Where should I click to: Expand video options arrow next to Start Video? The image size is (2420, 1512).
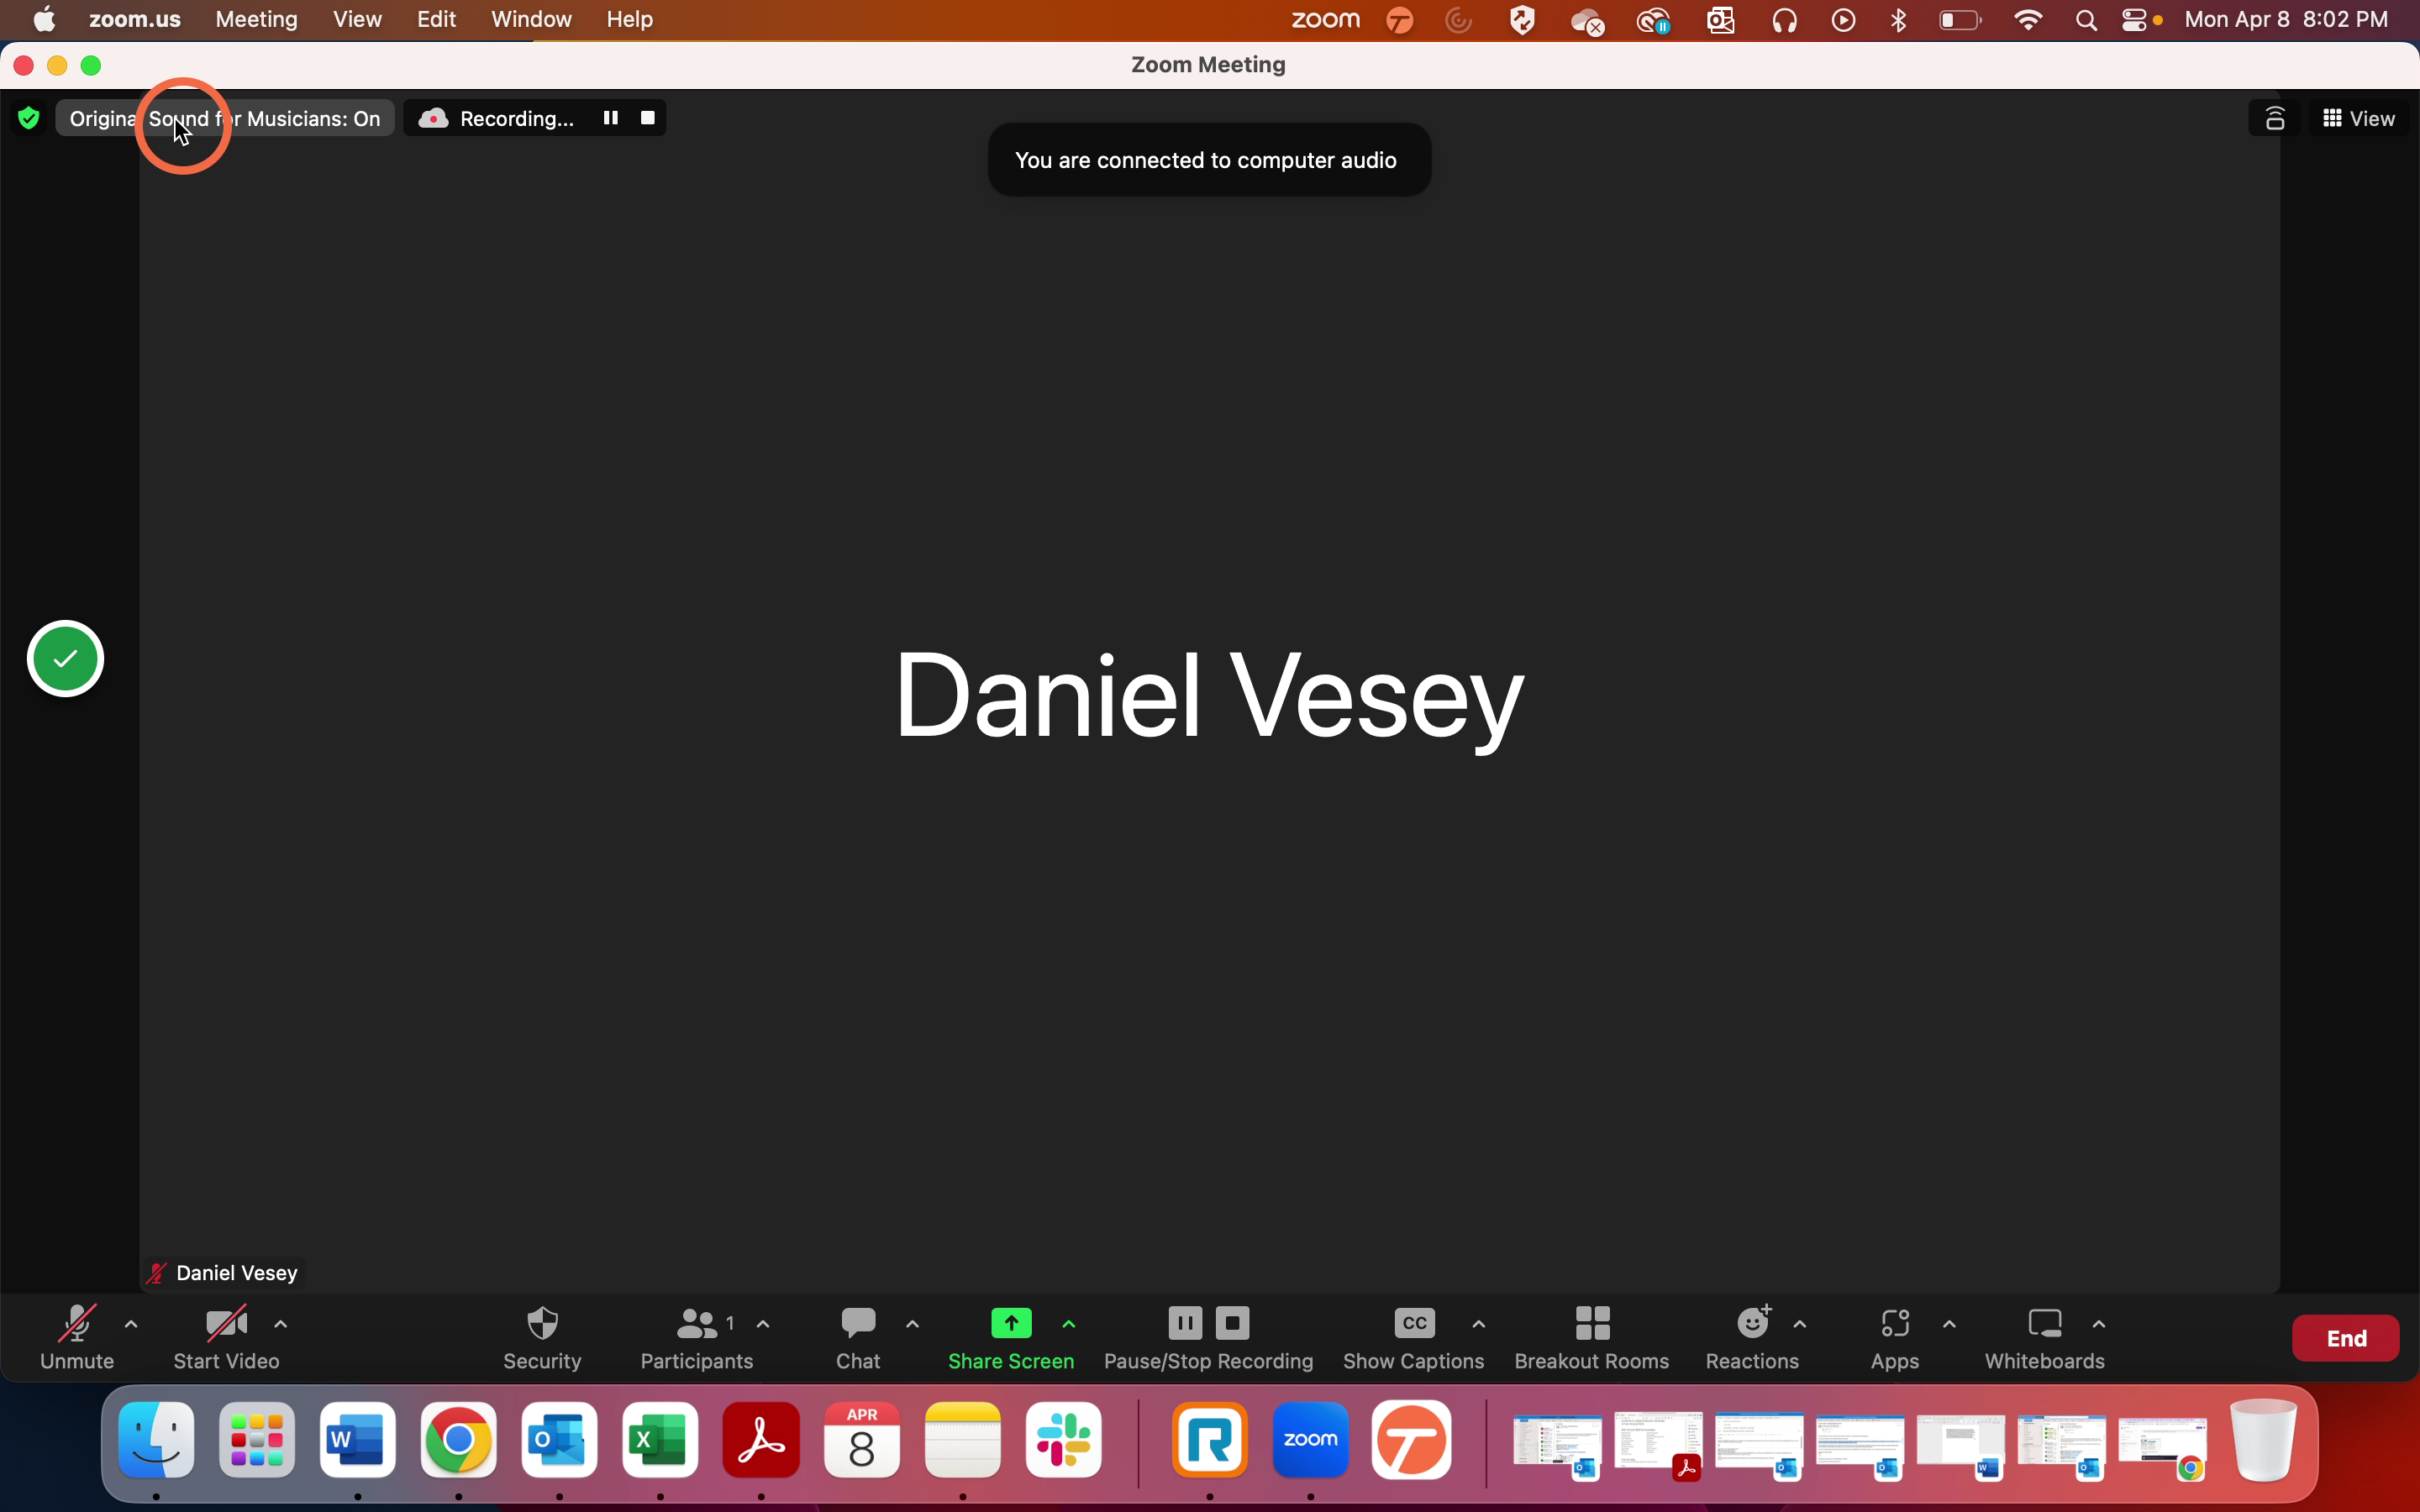tap(281, 1324)
